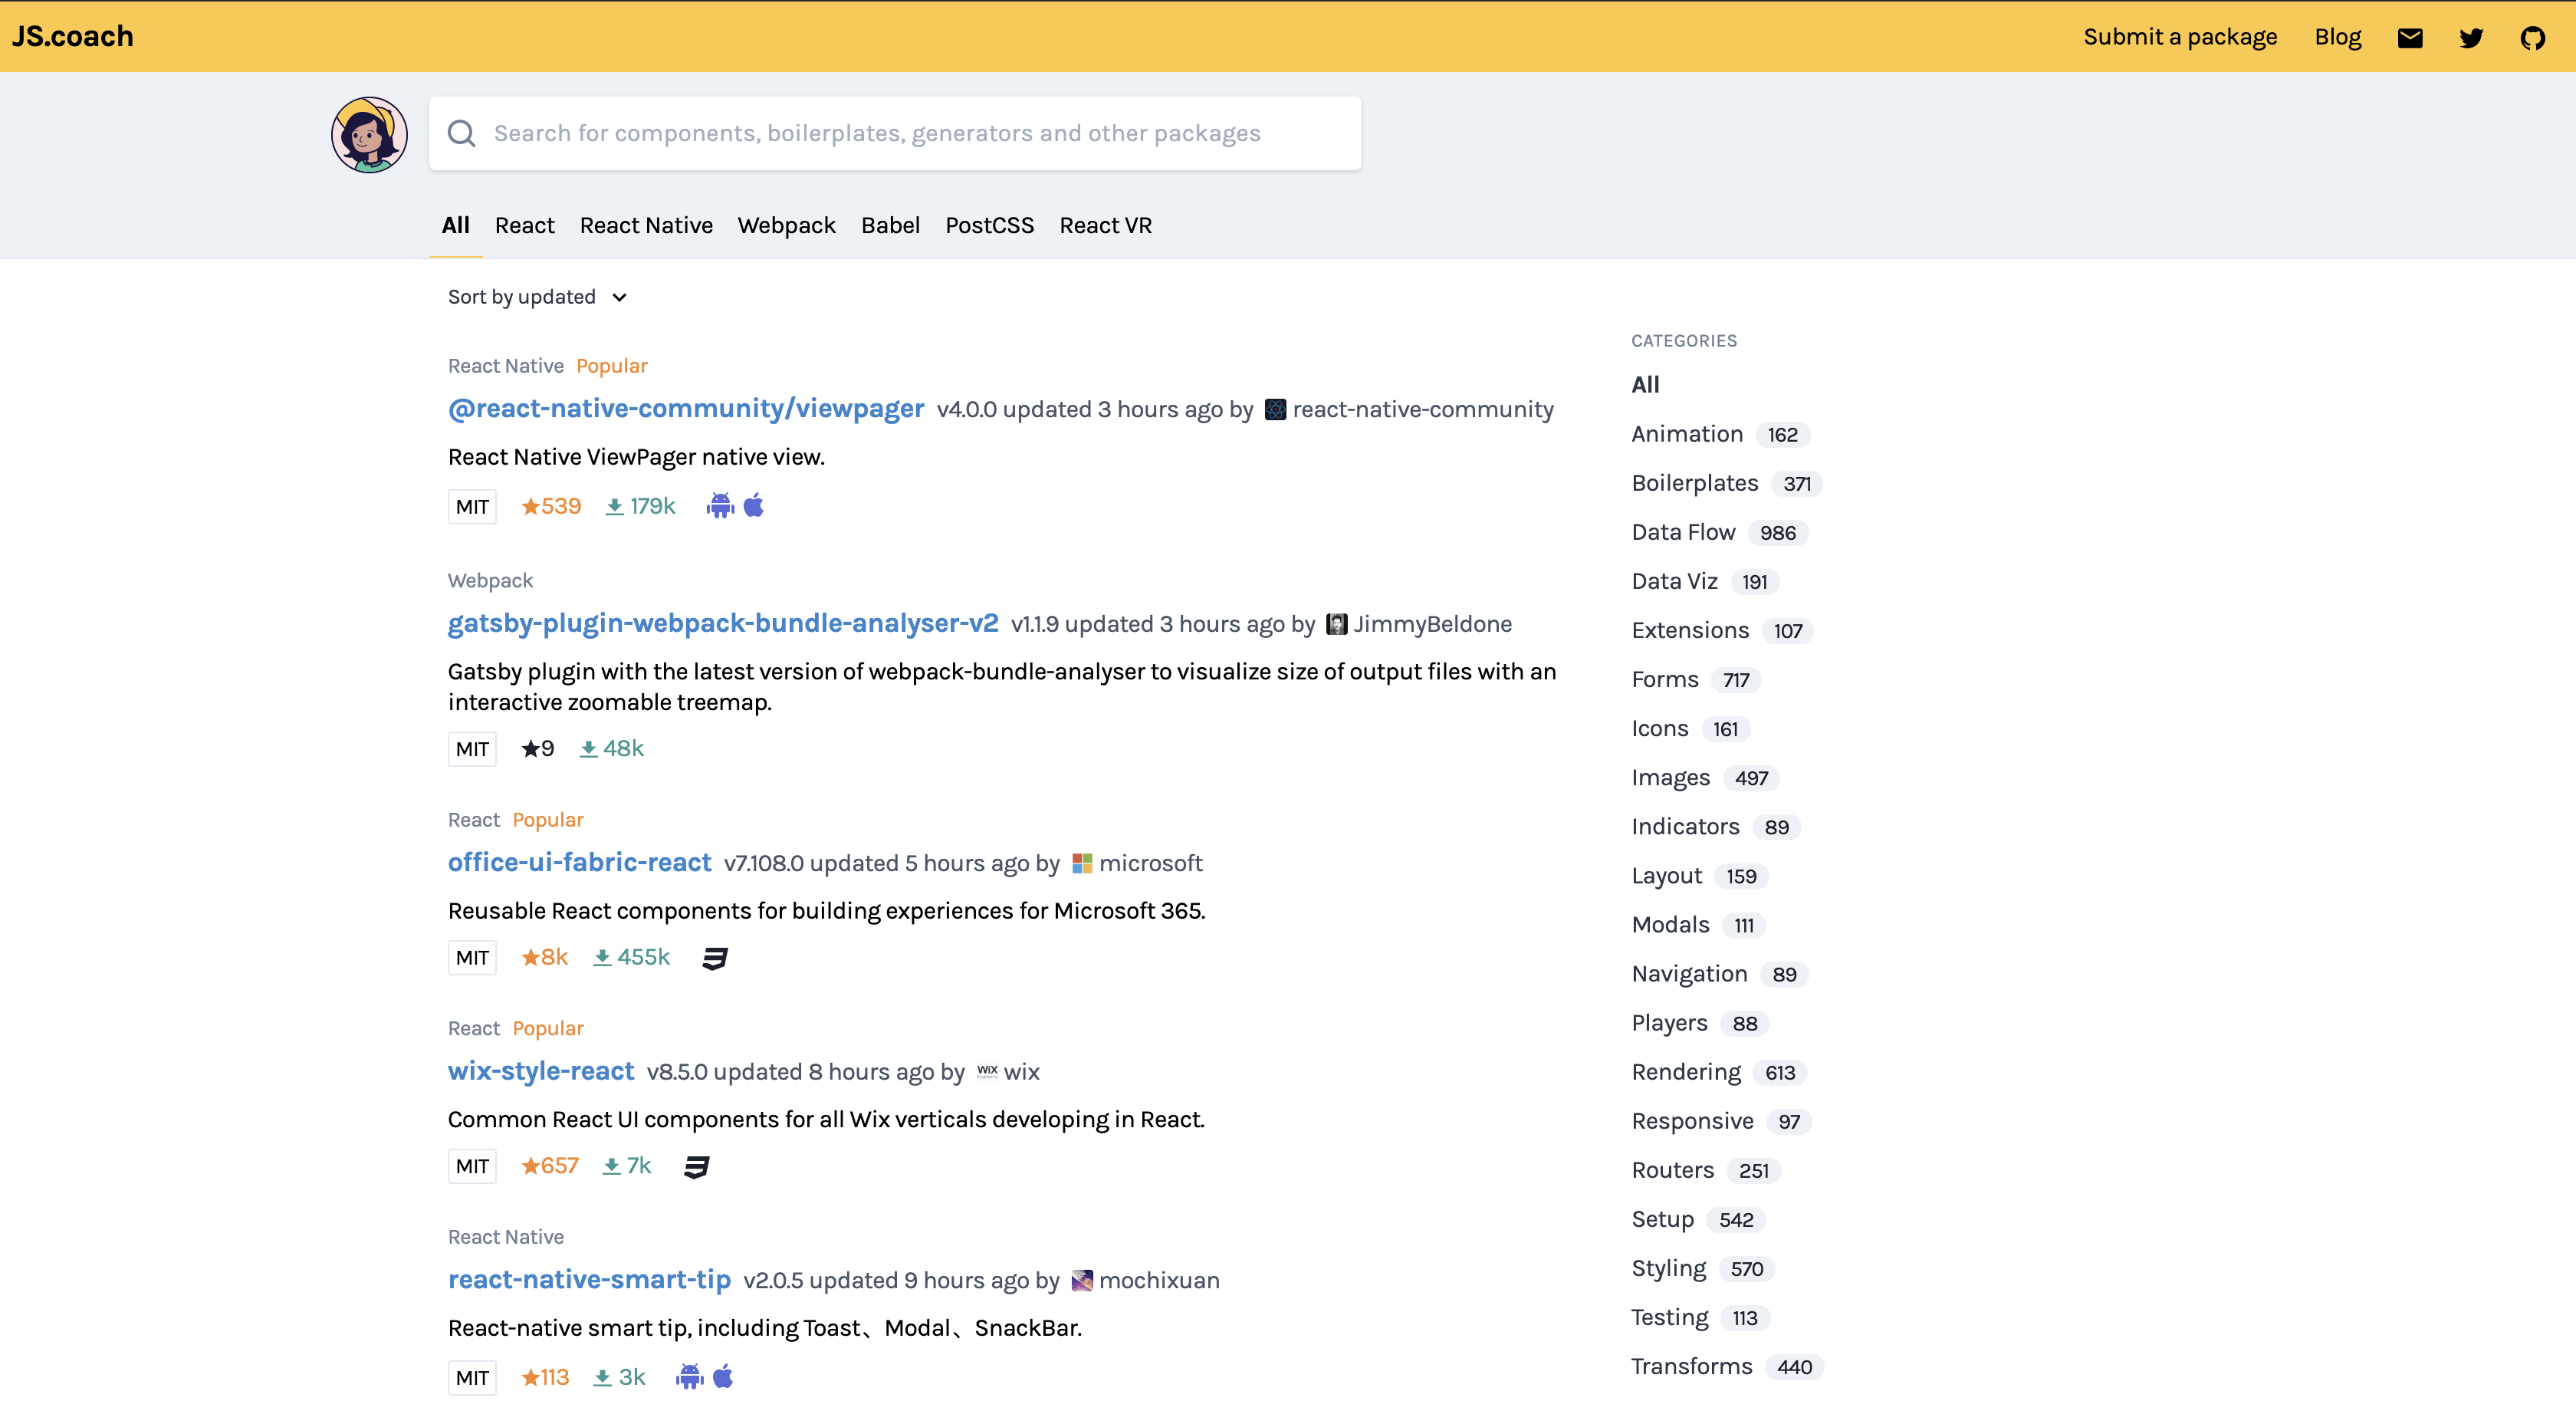Screen dimensions: 2576x1414
Task: Open the Twitter icon link
Action: click(x=2471, y=38)
